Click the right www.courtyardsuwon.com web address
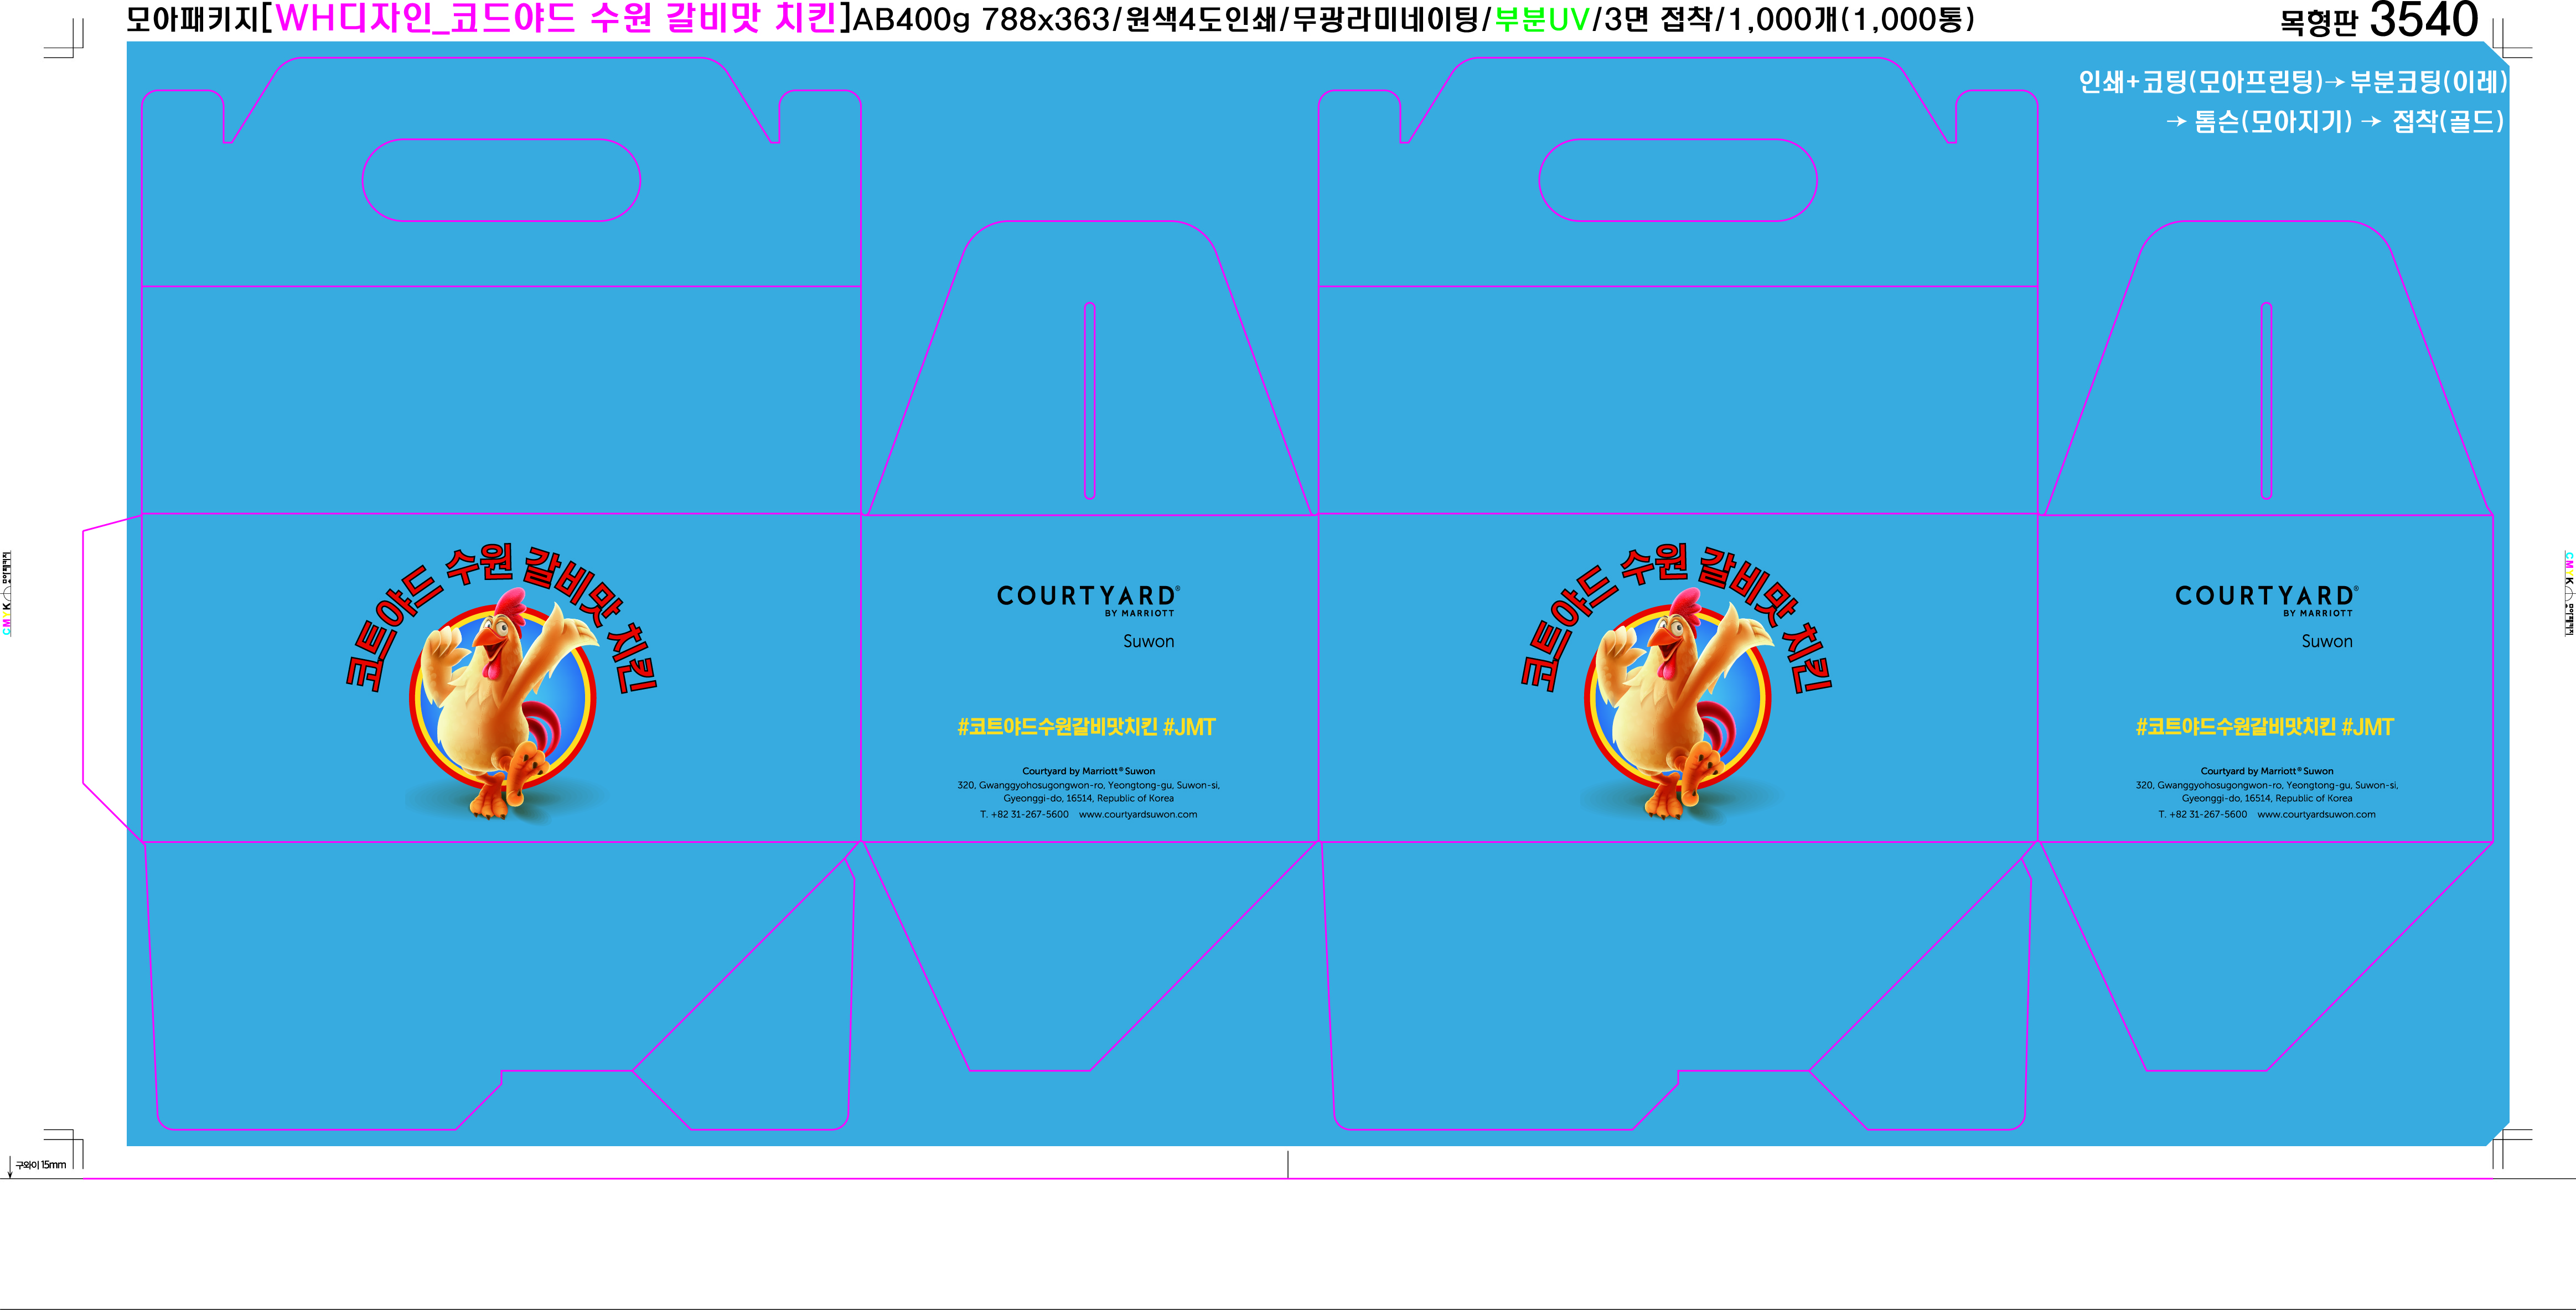2576x1310 pixels. [2316, 815]
